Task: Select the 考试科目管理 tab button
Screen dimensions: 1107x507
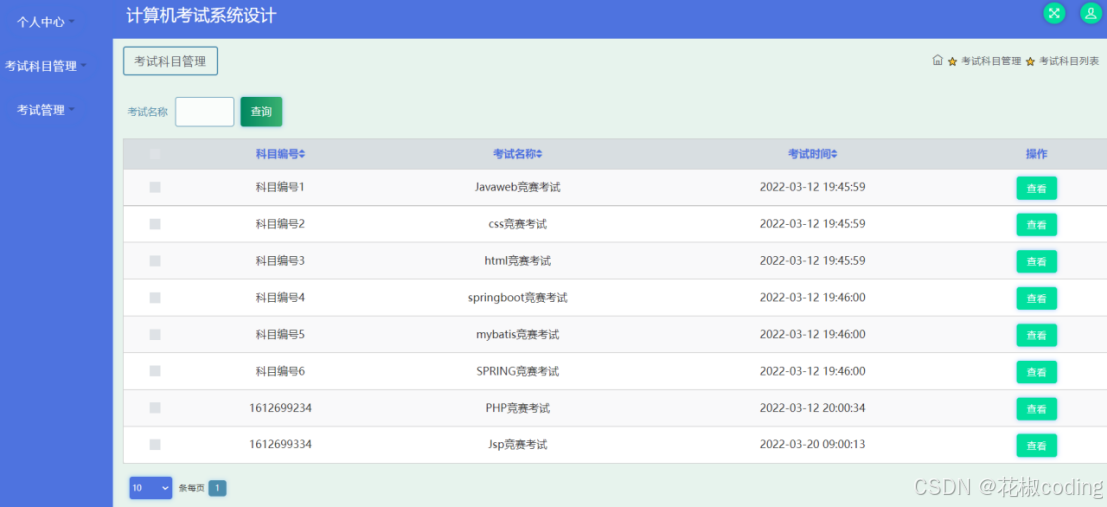Action: click(170, 61)
